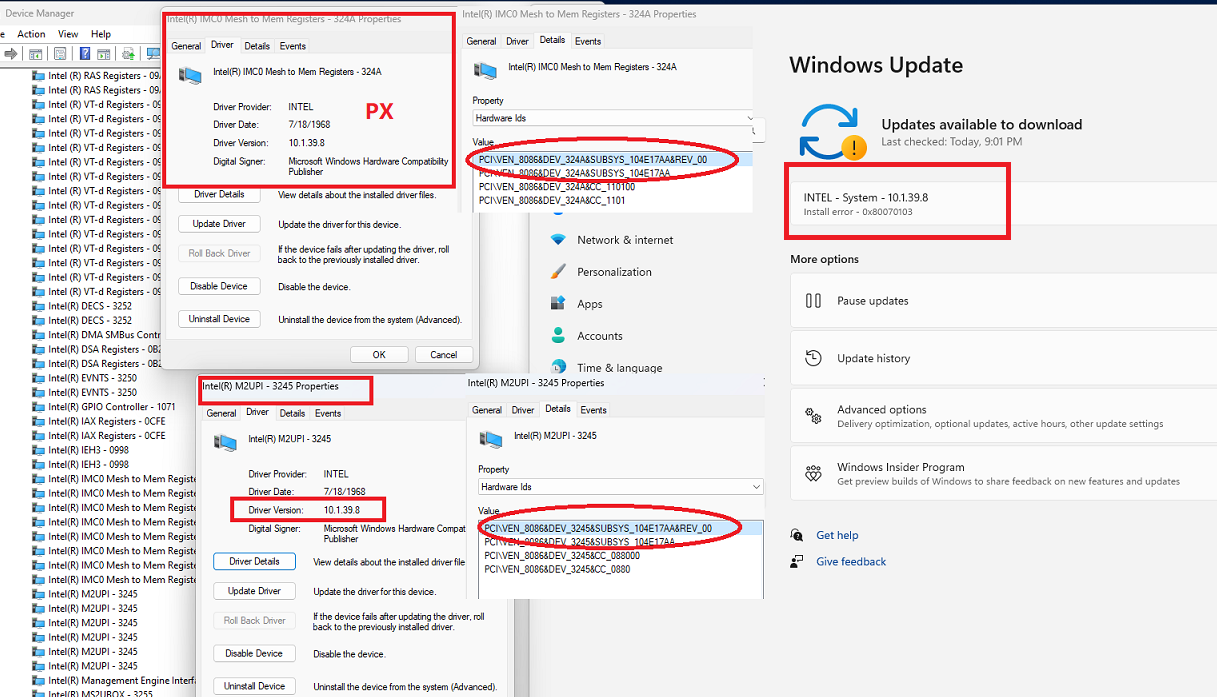Open Property dropdown in M2UPI 3245 Details dialog

point(620,487)
